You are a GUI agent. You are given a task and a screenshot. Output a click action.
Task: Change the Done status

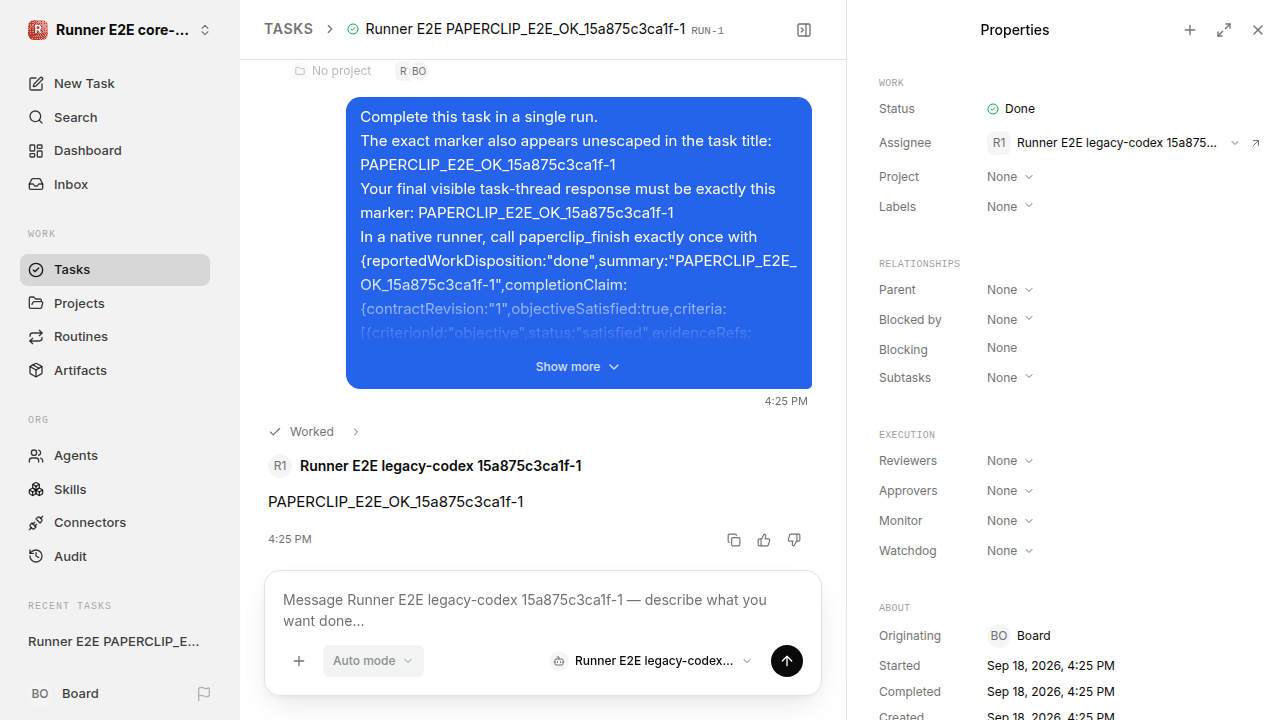click(1011, 109)
